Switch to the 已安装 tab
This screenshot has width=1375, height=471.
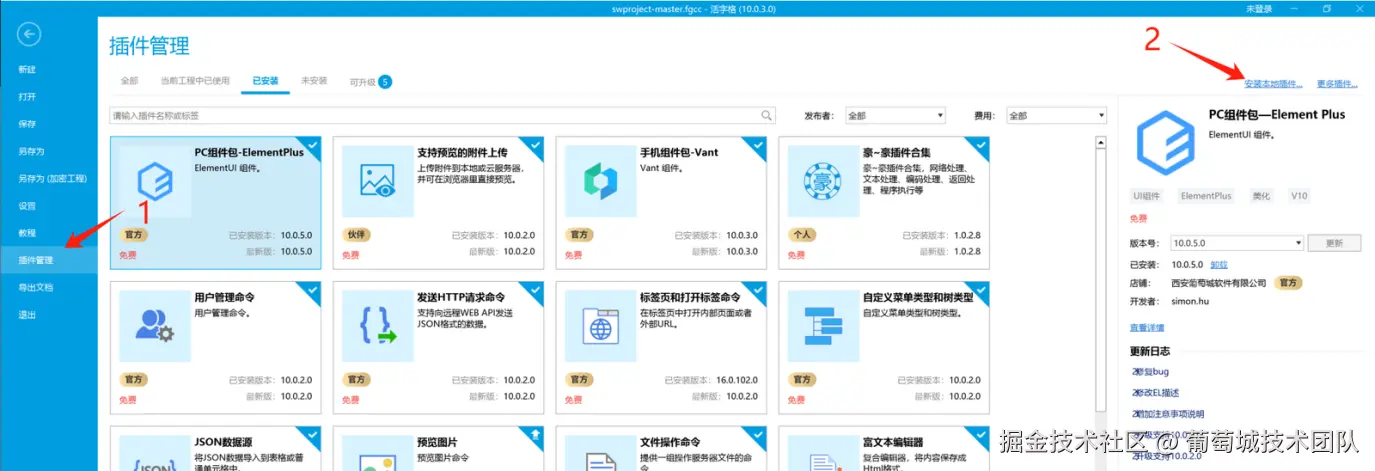[x=265, y=81]
